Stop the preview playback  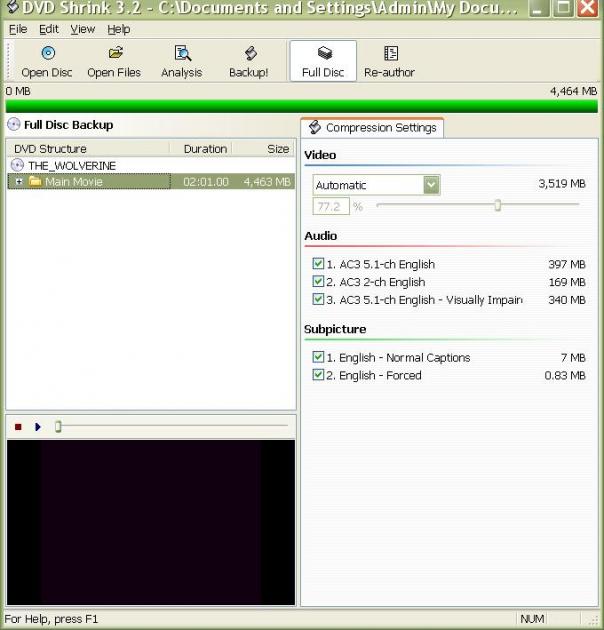(x=18, y=427)
